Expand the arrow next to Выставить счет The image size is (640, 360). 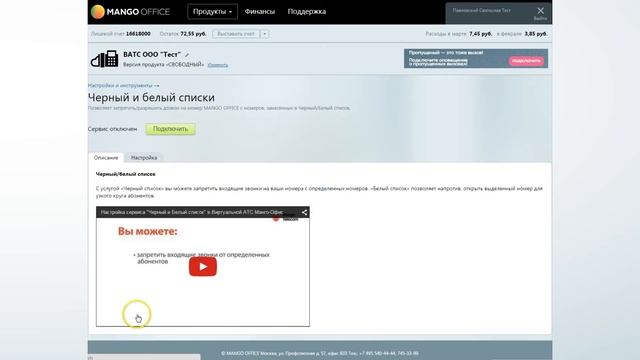click(x=264, y=34)
